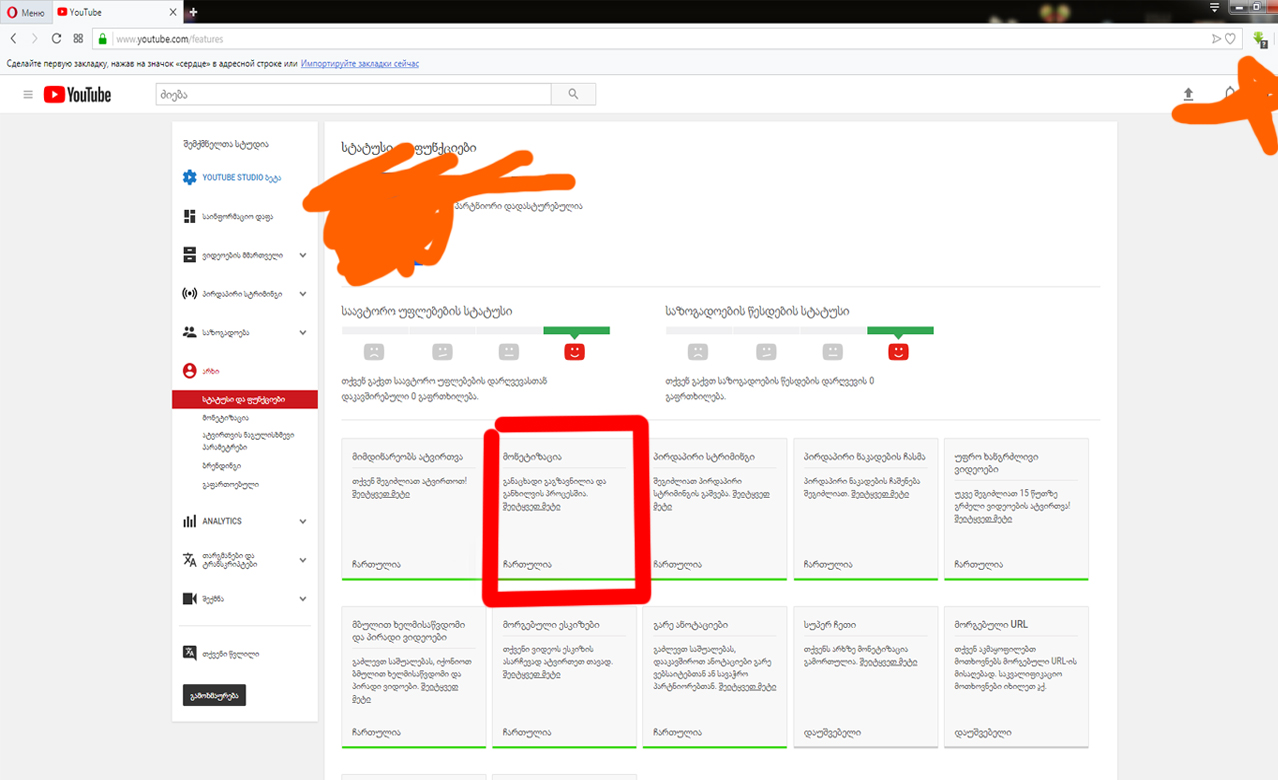The height and width of the screenshot is (780, 1278).
Task: Click Learn more in უფრო ხანგრძლივი ვიდეოები card
Action: [984, 520]
